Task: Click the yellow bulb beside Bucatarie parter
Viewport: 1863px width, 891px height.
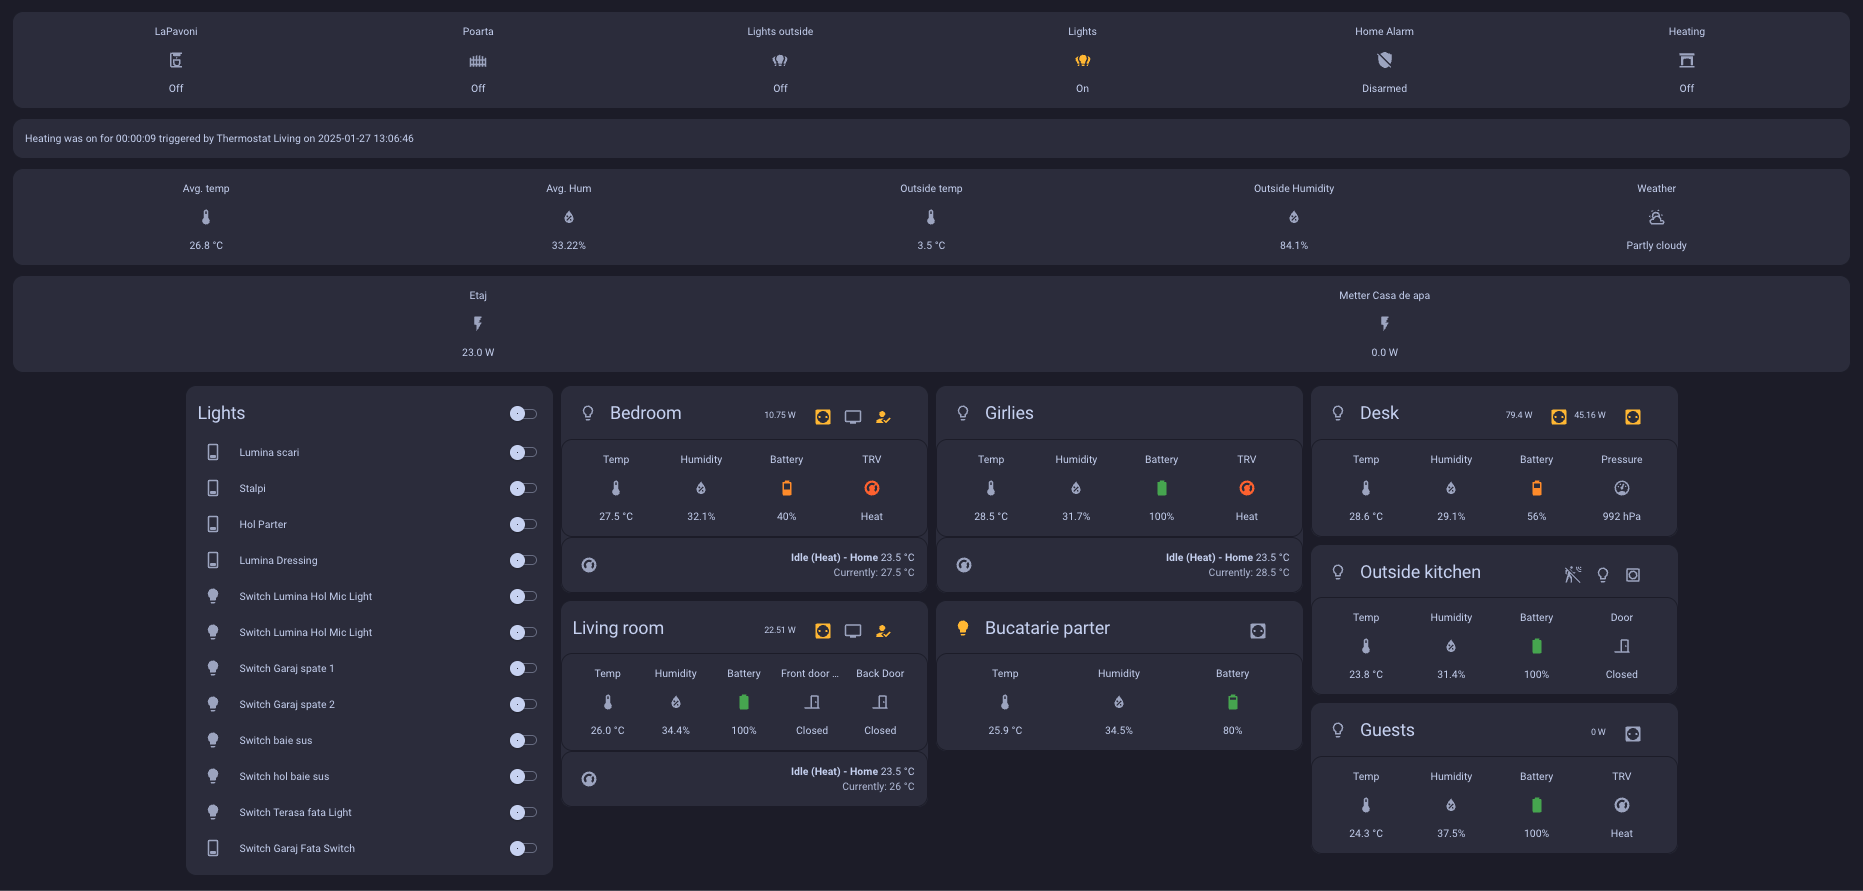Action: click(963, 628)
